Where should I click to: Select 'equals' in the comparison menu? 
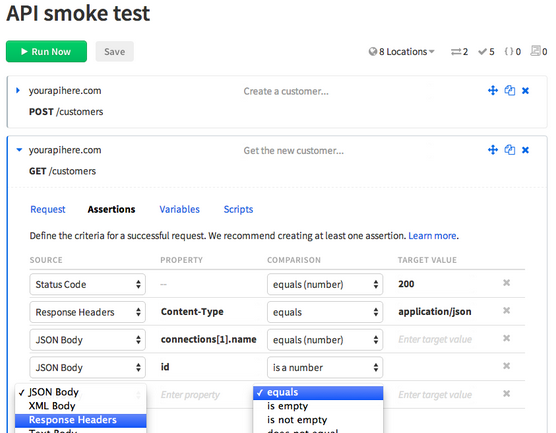pyautogui.click(x=318, y=393)
